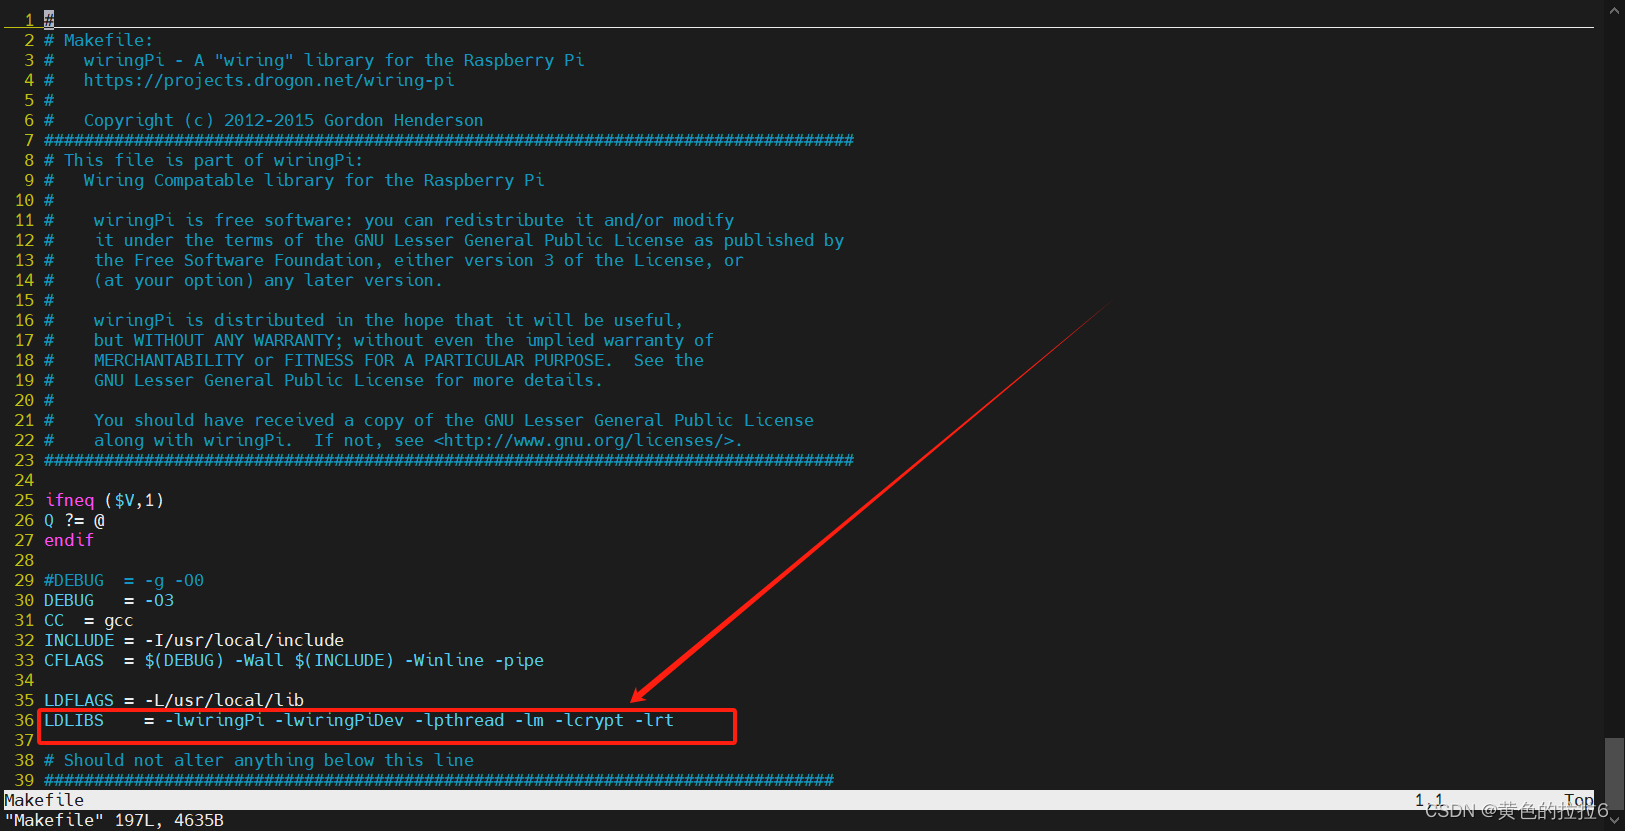Click the 'CFLAGS' variable name on line 33
The width and height of the screenshot is (1625, 831).
(x=74, y=660)
